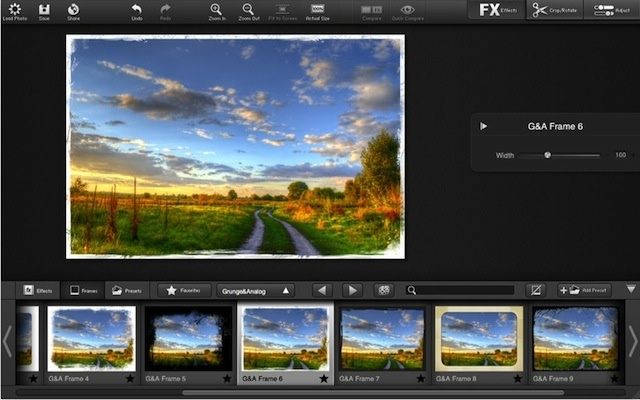Click the Add Preset button
640x400 pixels.
click(x=583, y=290)
